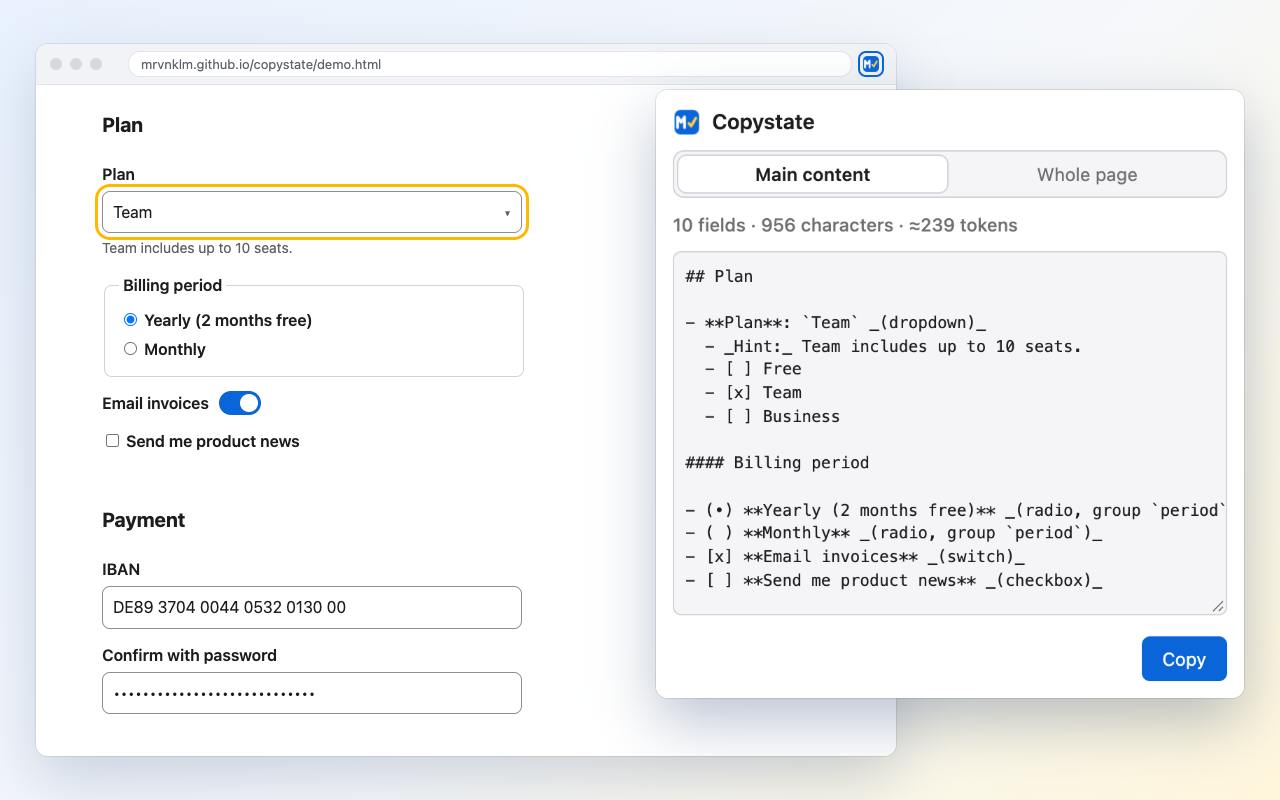Viewport: 1280px width, 800px height.
Task: Click the 'IBAN' field label
Action: pos(121,569)
